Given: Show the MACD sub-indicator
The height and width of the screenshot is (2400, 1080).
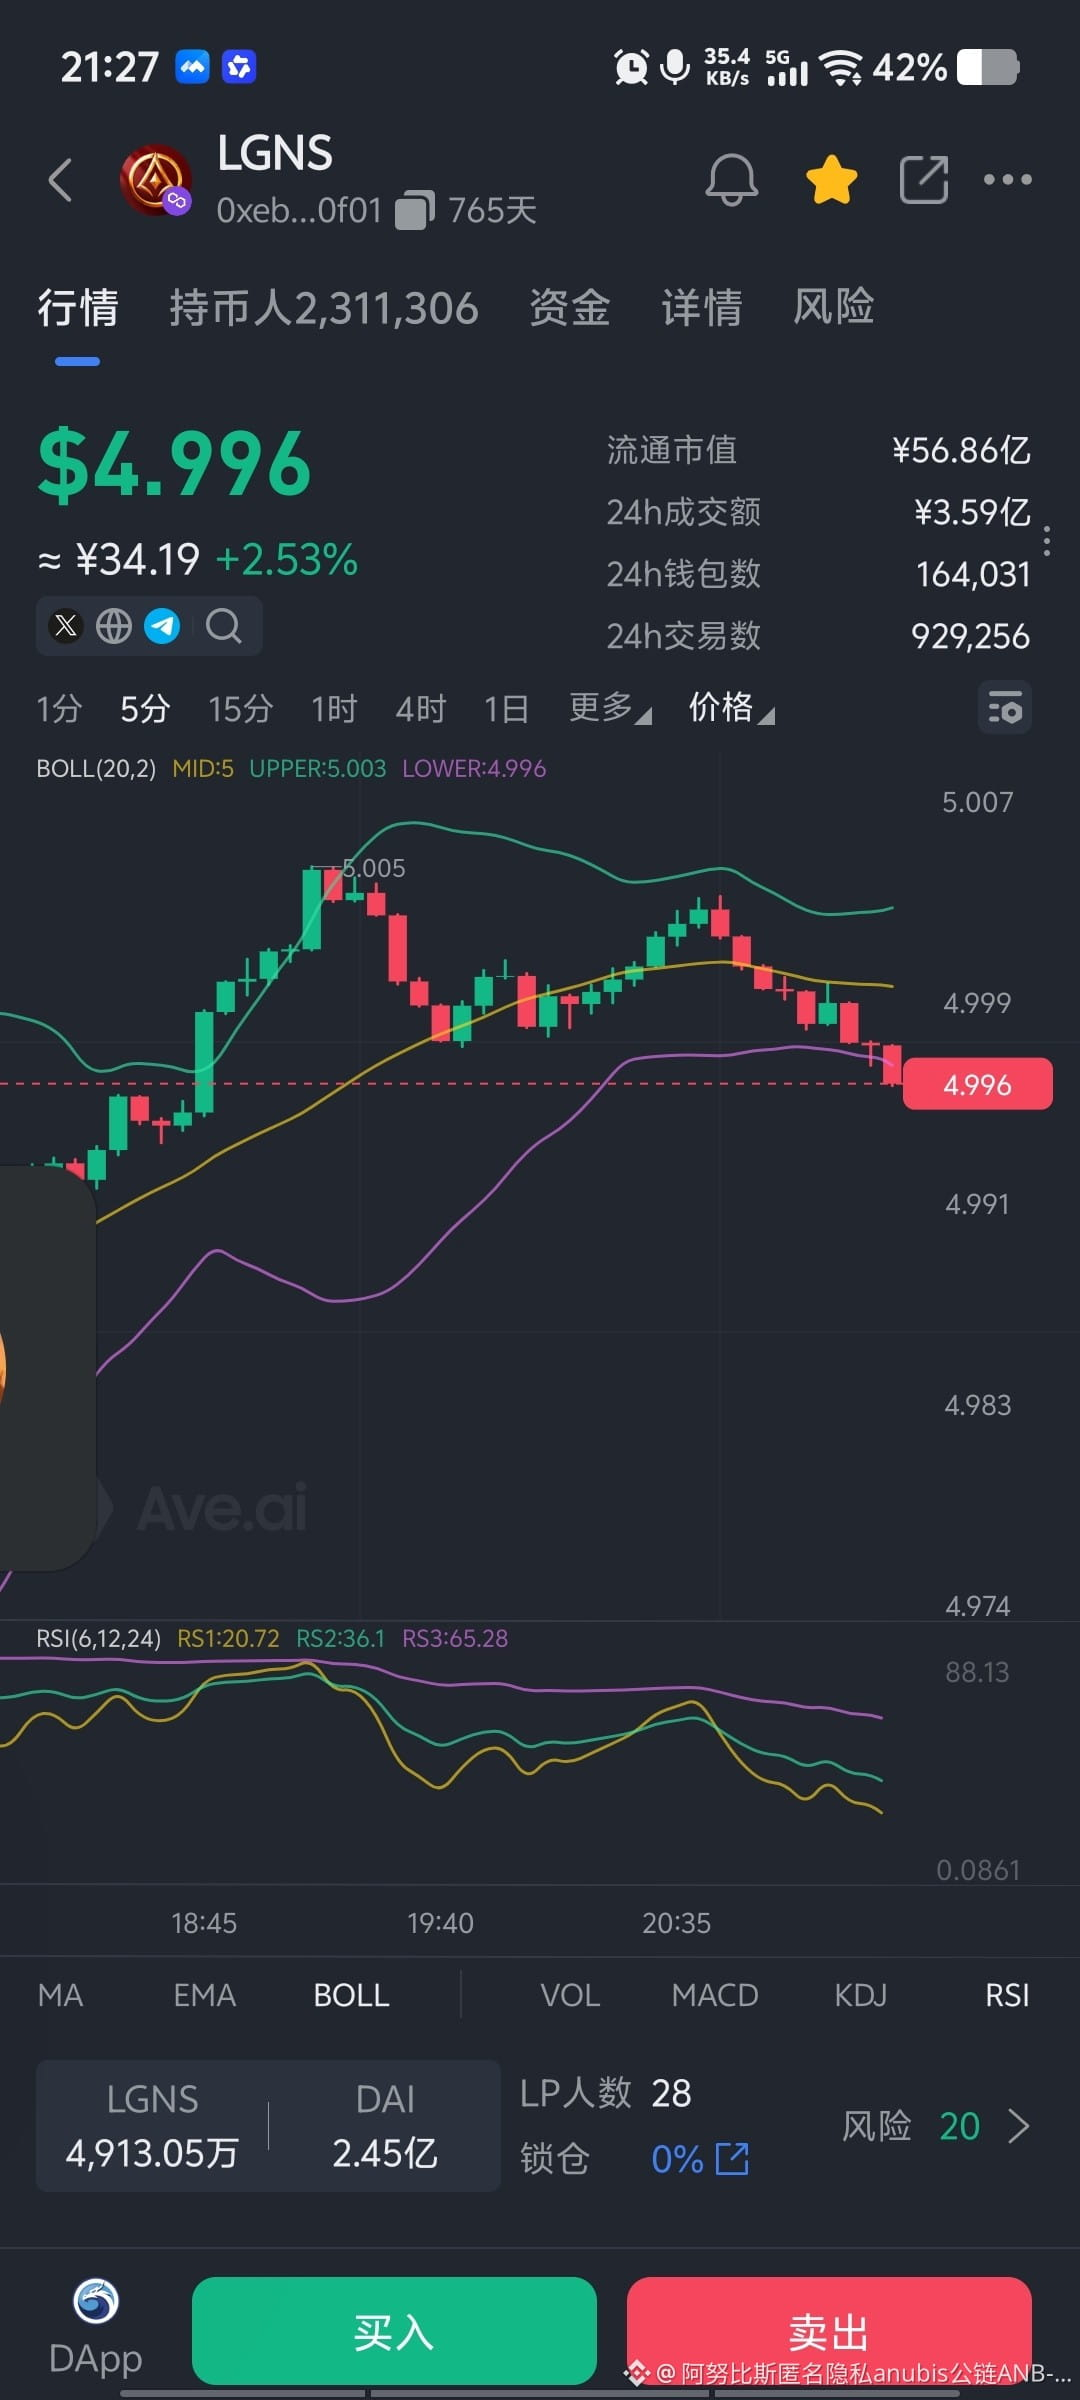Looking at the screenshot, I should [x=715, y=1995].
